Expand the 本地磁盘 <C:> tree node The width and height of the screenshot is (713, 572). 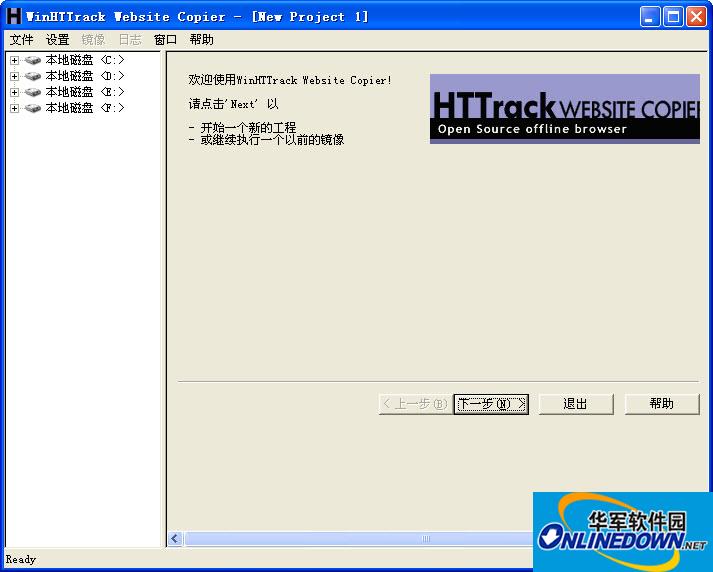point(15,60)
